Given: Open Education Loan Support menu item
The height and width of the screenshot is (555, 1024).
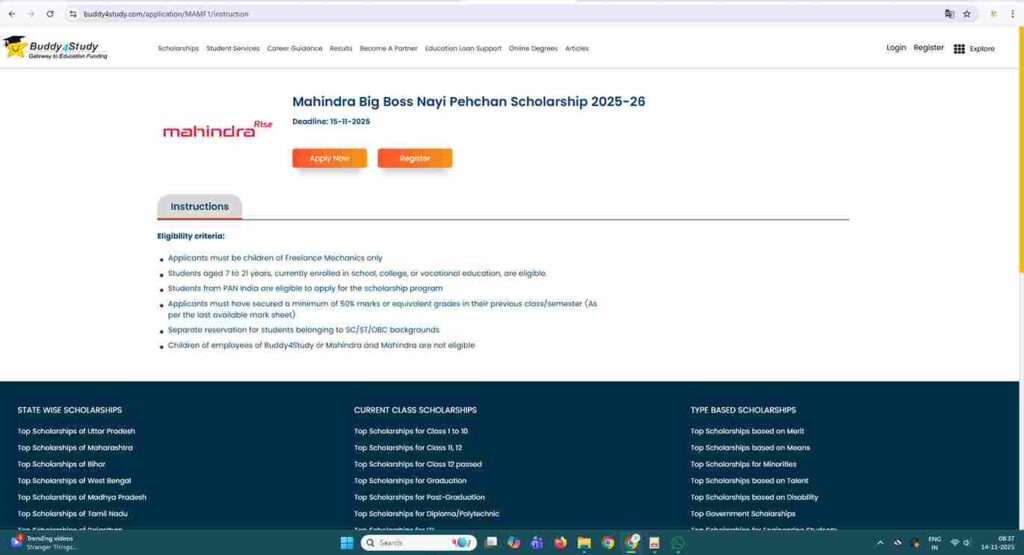Looking at the screenshot, I should tap(463, 48).
